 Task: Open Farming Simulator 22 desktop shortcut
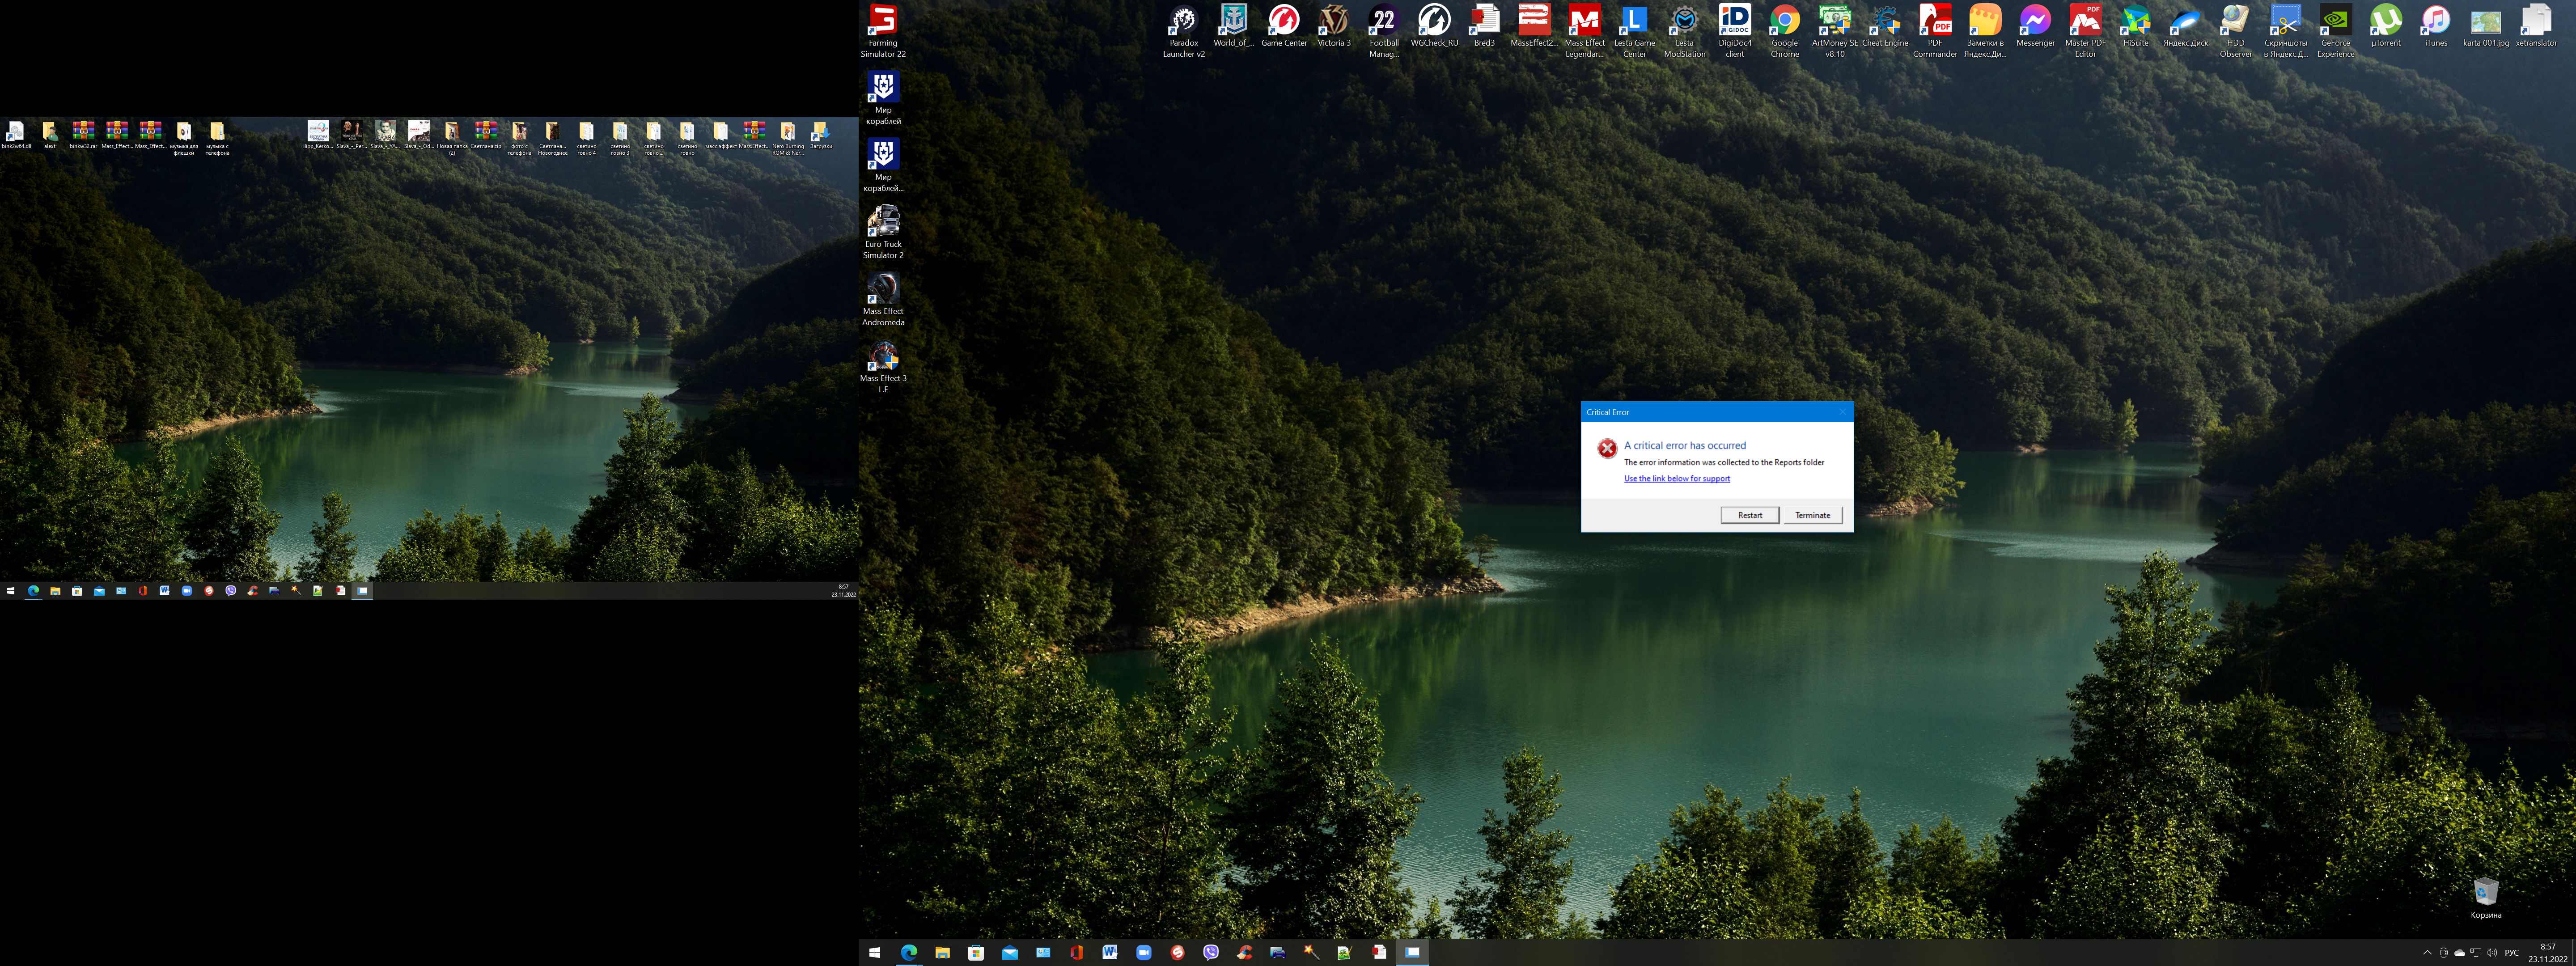pyautogui.click(x=883, y=31)
